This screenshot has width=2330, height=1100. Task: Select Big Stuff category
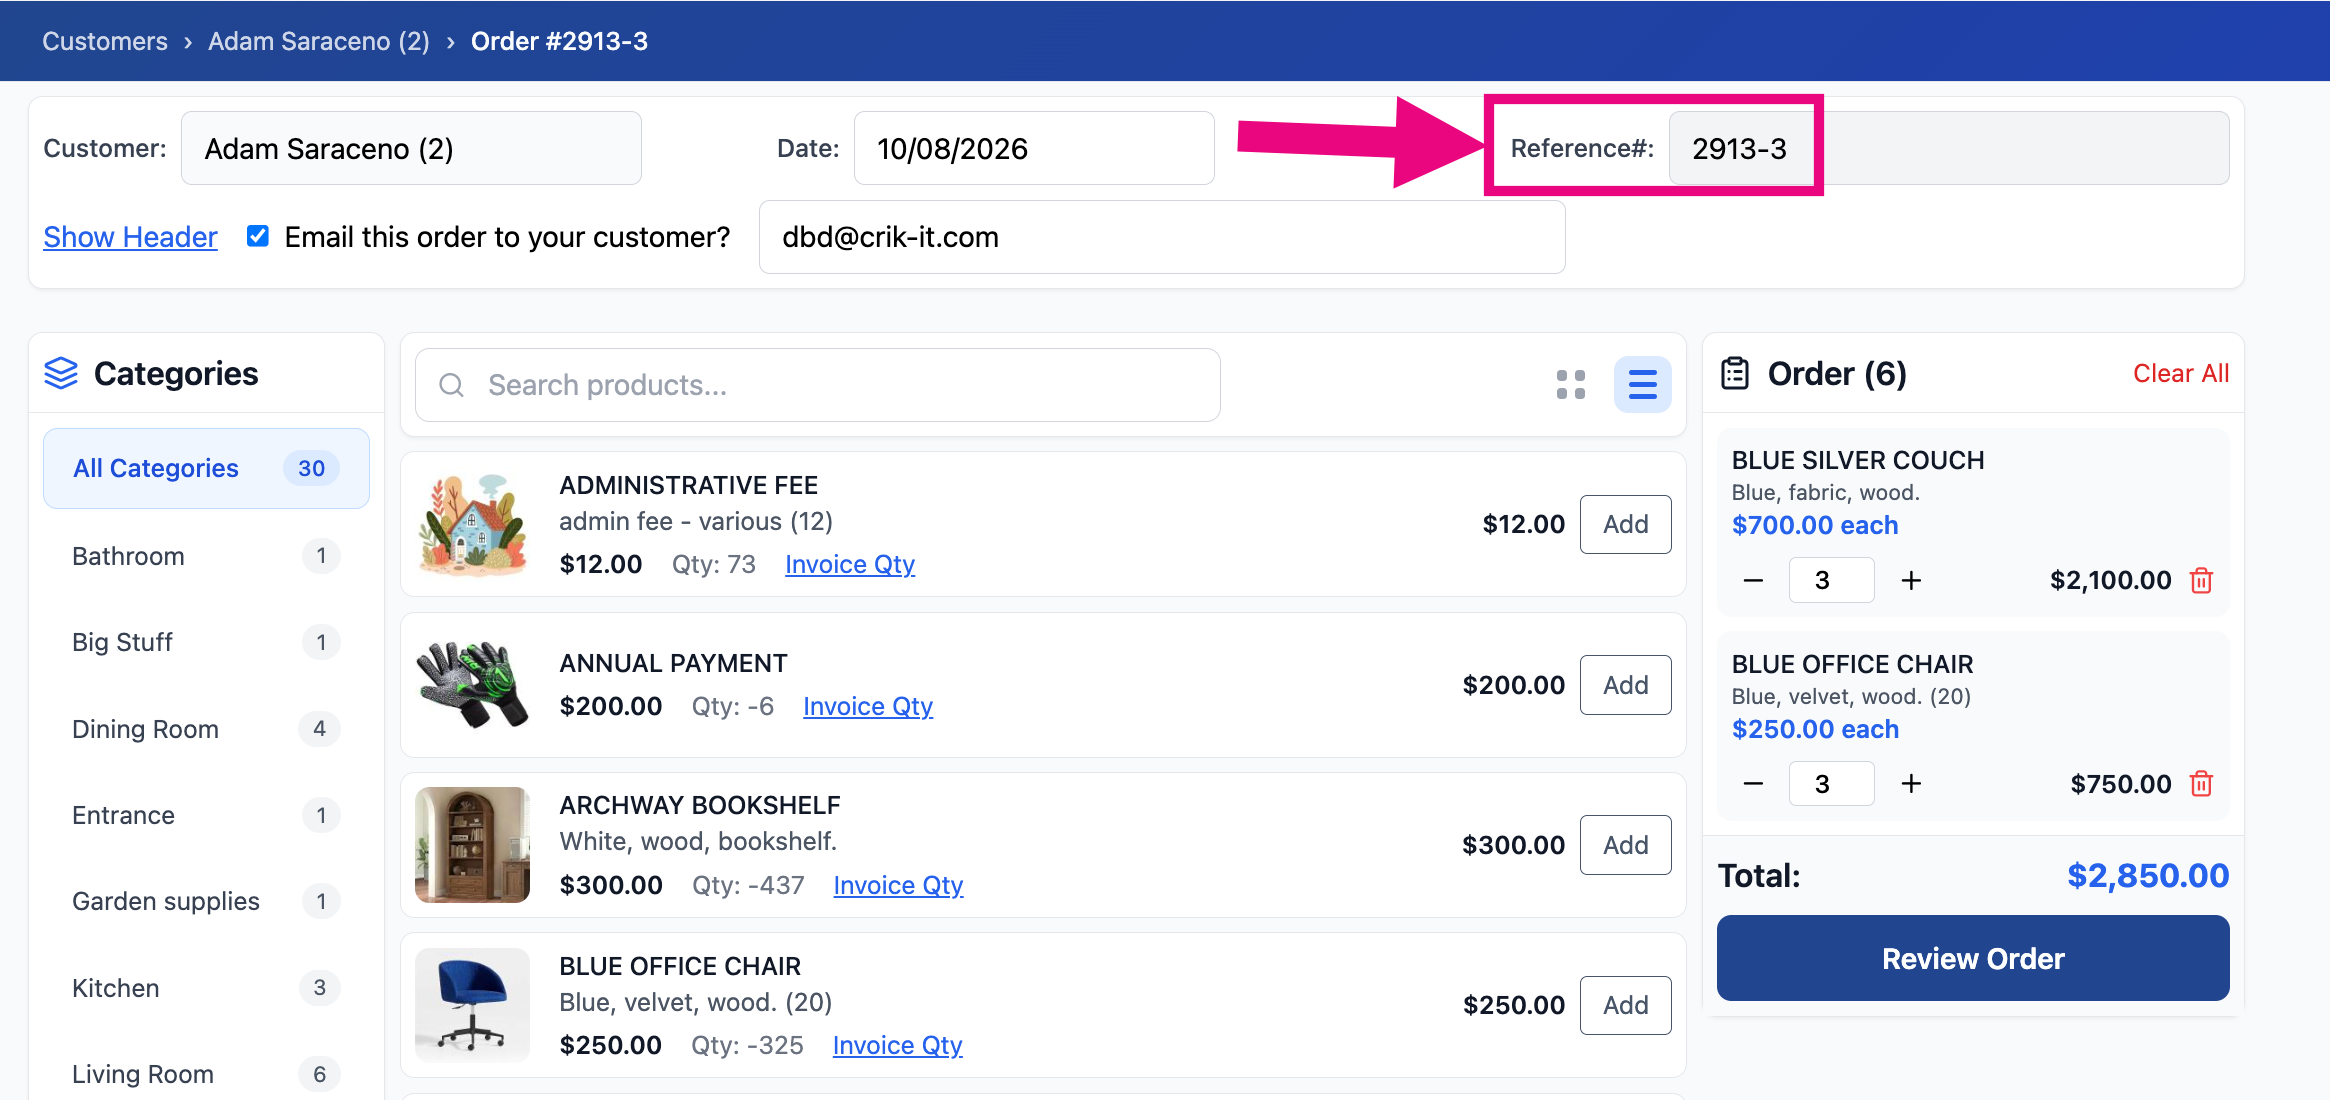[206, 642]
